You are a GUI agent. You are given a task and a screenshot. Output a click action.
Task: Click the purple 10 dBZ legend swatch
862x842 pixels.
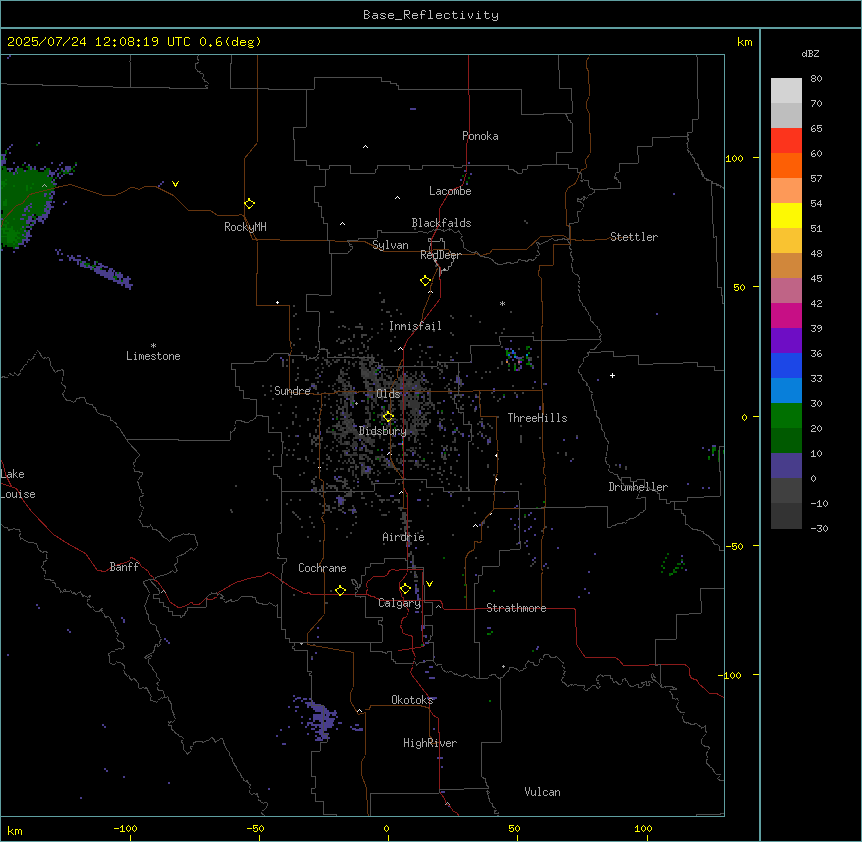[786, 466]
